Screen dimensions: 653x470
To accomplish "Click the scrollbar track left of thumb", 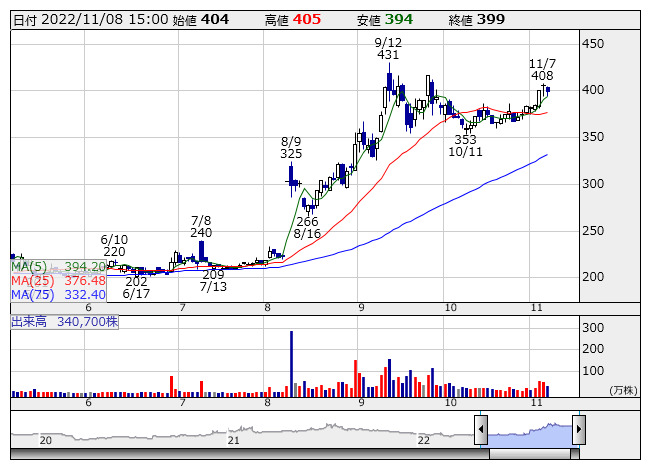I will [250, 454].
